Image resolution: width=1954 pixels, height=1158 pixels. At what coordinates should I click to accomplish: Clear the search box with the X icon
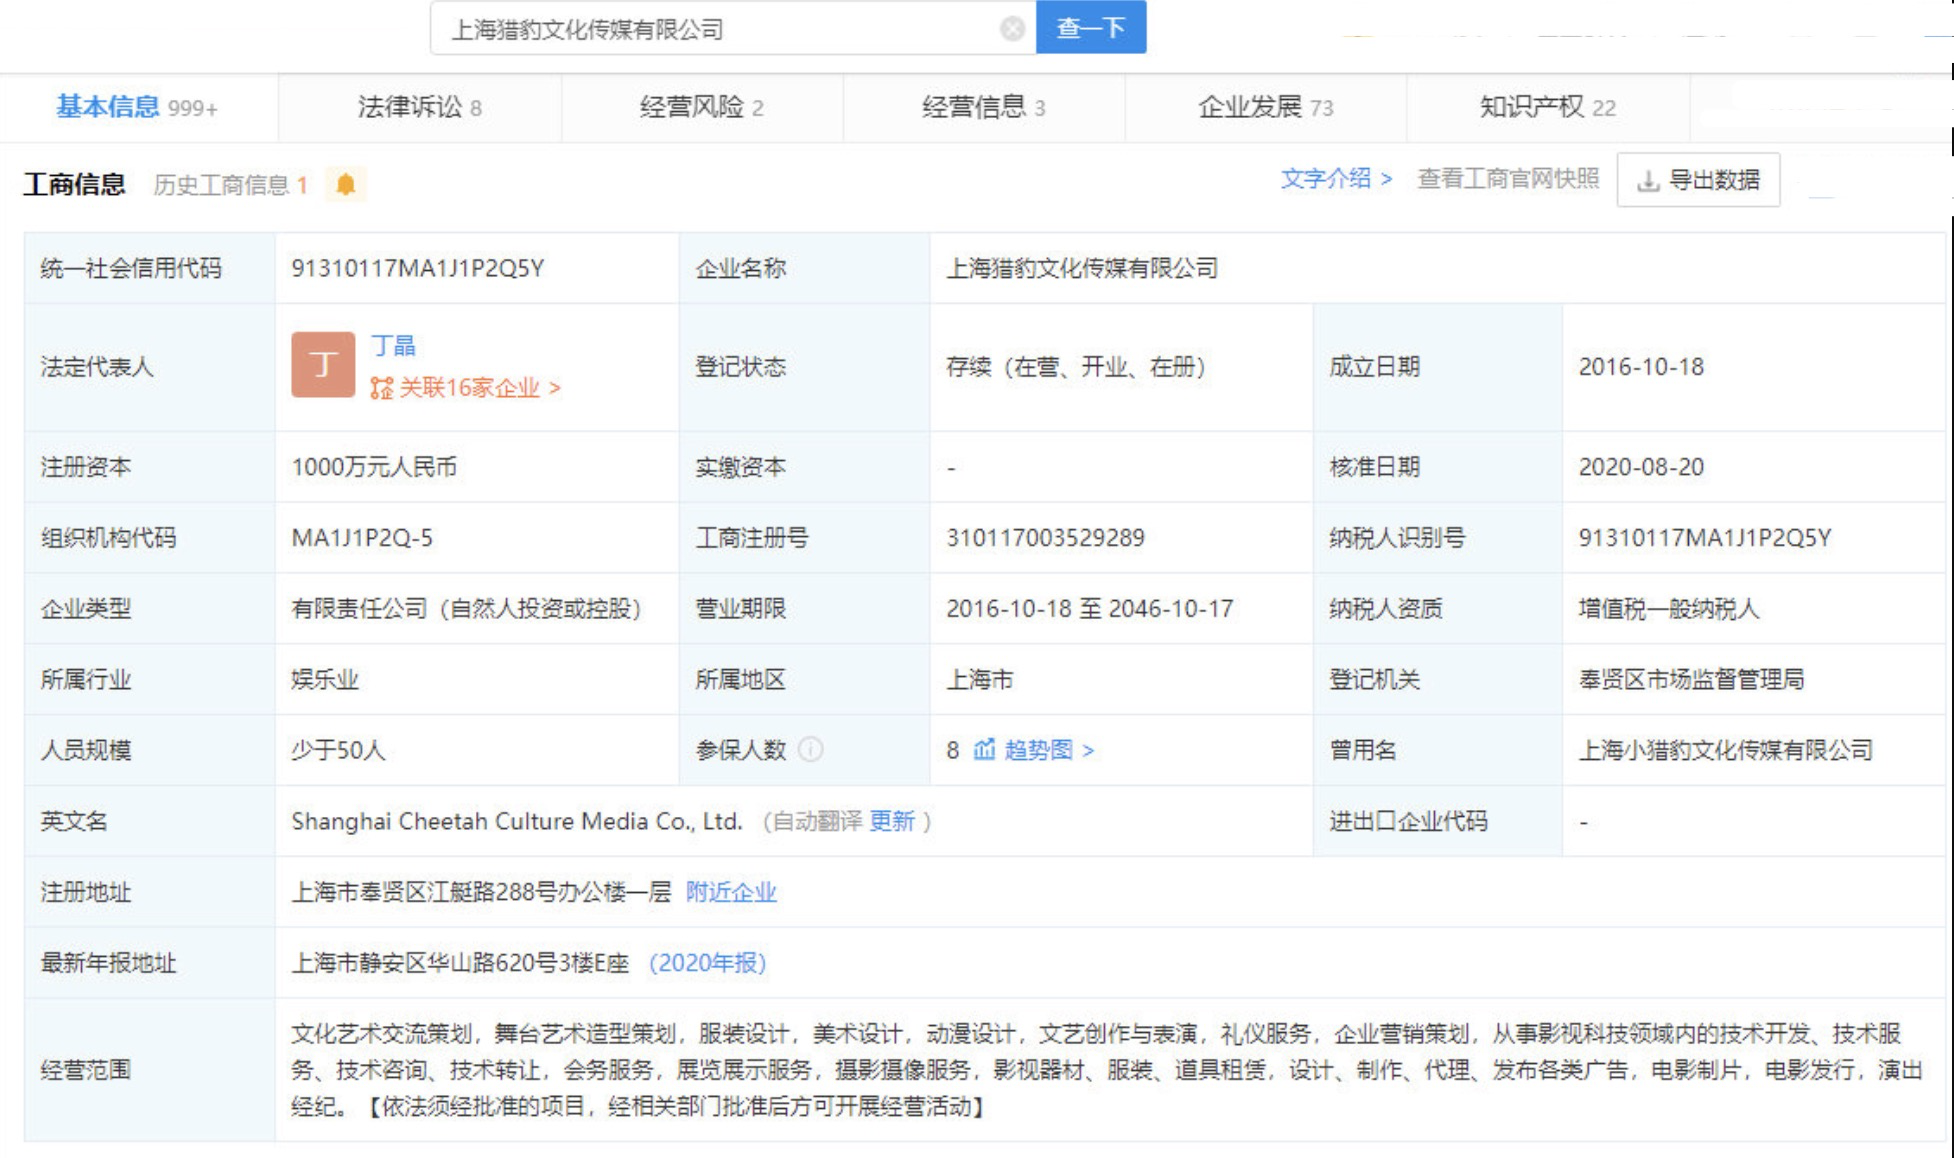(x=1013, y=28)
